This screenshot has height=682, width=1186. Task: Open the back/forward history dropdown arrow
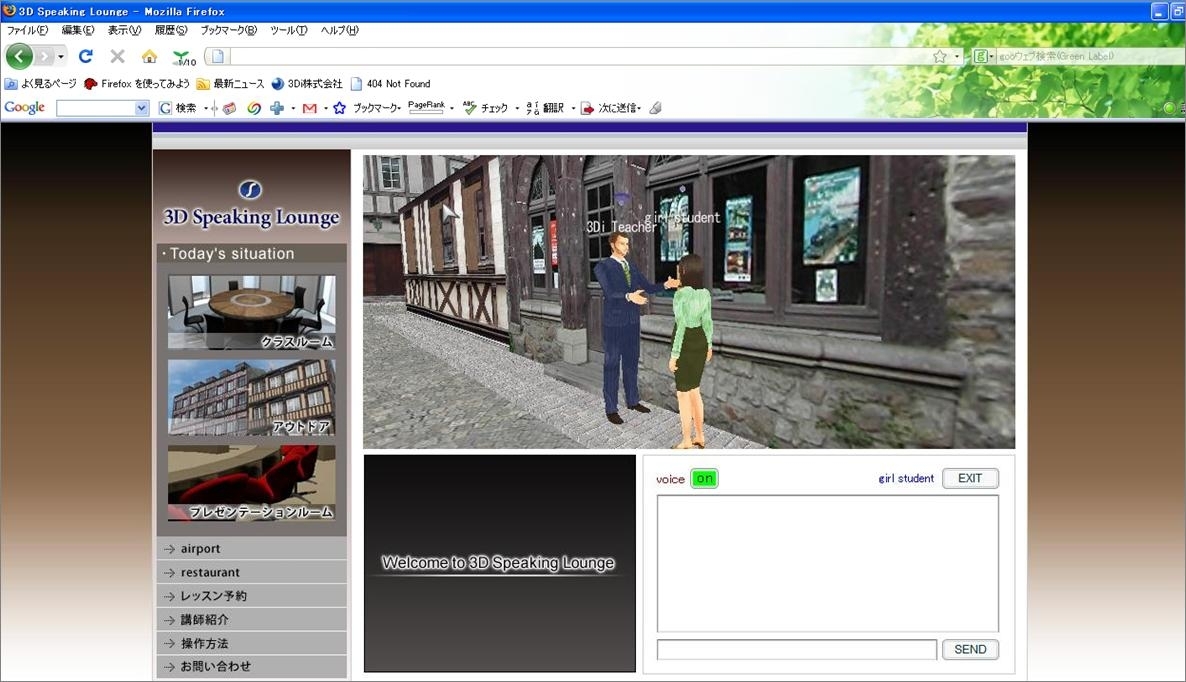pos(61,57)
